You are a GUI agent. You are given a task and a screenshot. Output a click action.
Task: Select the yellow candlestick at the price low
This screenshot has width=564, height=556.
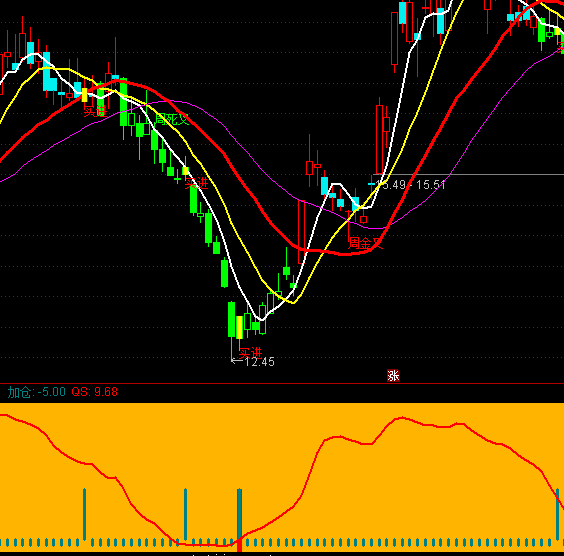[x=239, y=327]
